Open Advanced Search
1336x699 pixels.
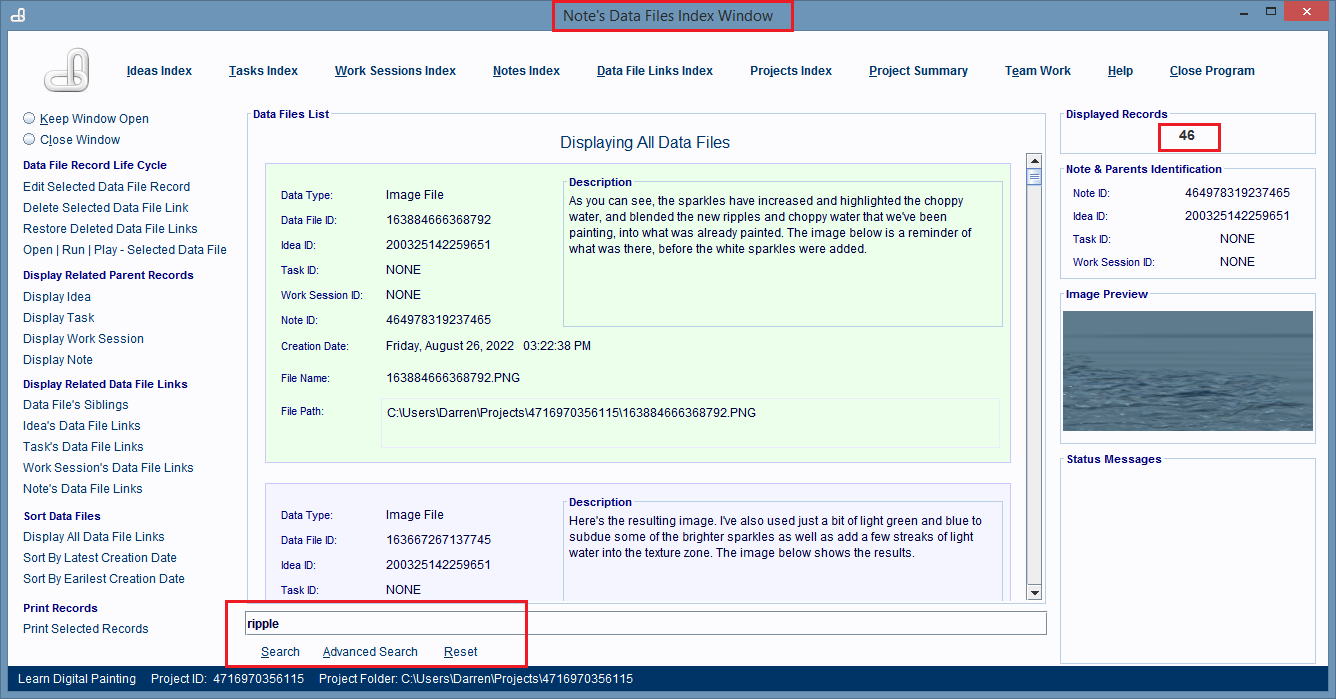[x=370, y=652]
